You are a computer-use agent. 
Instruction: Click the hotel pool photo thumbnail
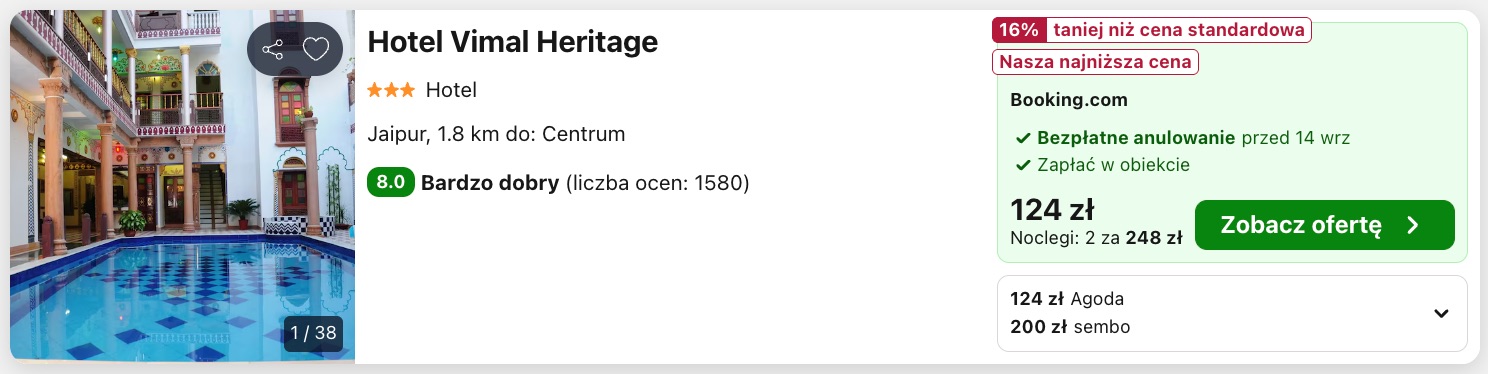183,187
